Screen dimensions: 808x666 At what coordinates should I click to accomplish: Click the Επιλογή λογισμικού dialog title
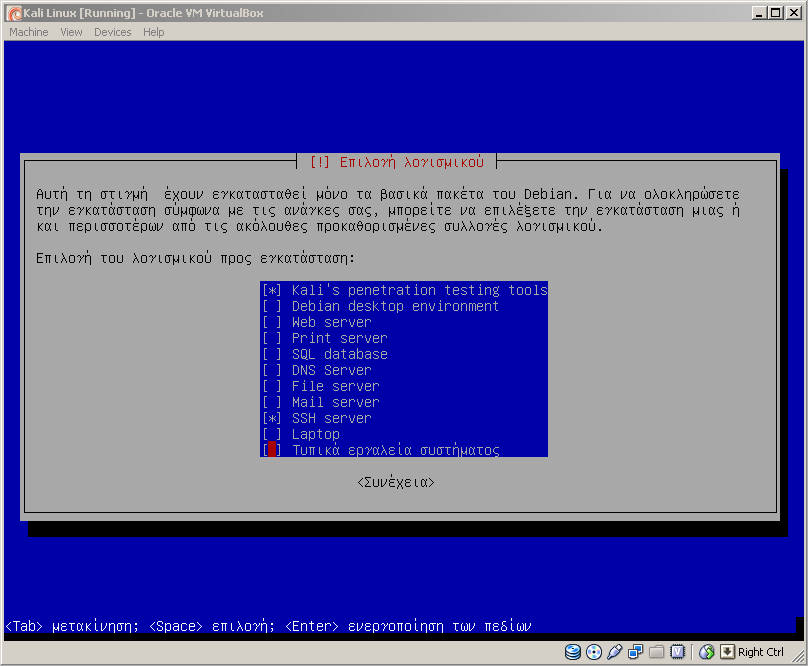point(396,162)
